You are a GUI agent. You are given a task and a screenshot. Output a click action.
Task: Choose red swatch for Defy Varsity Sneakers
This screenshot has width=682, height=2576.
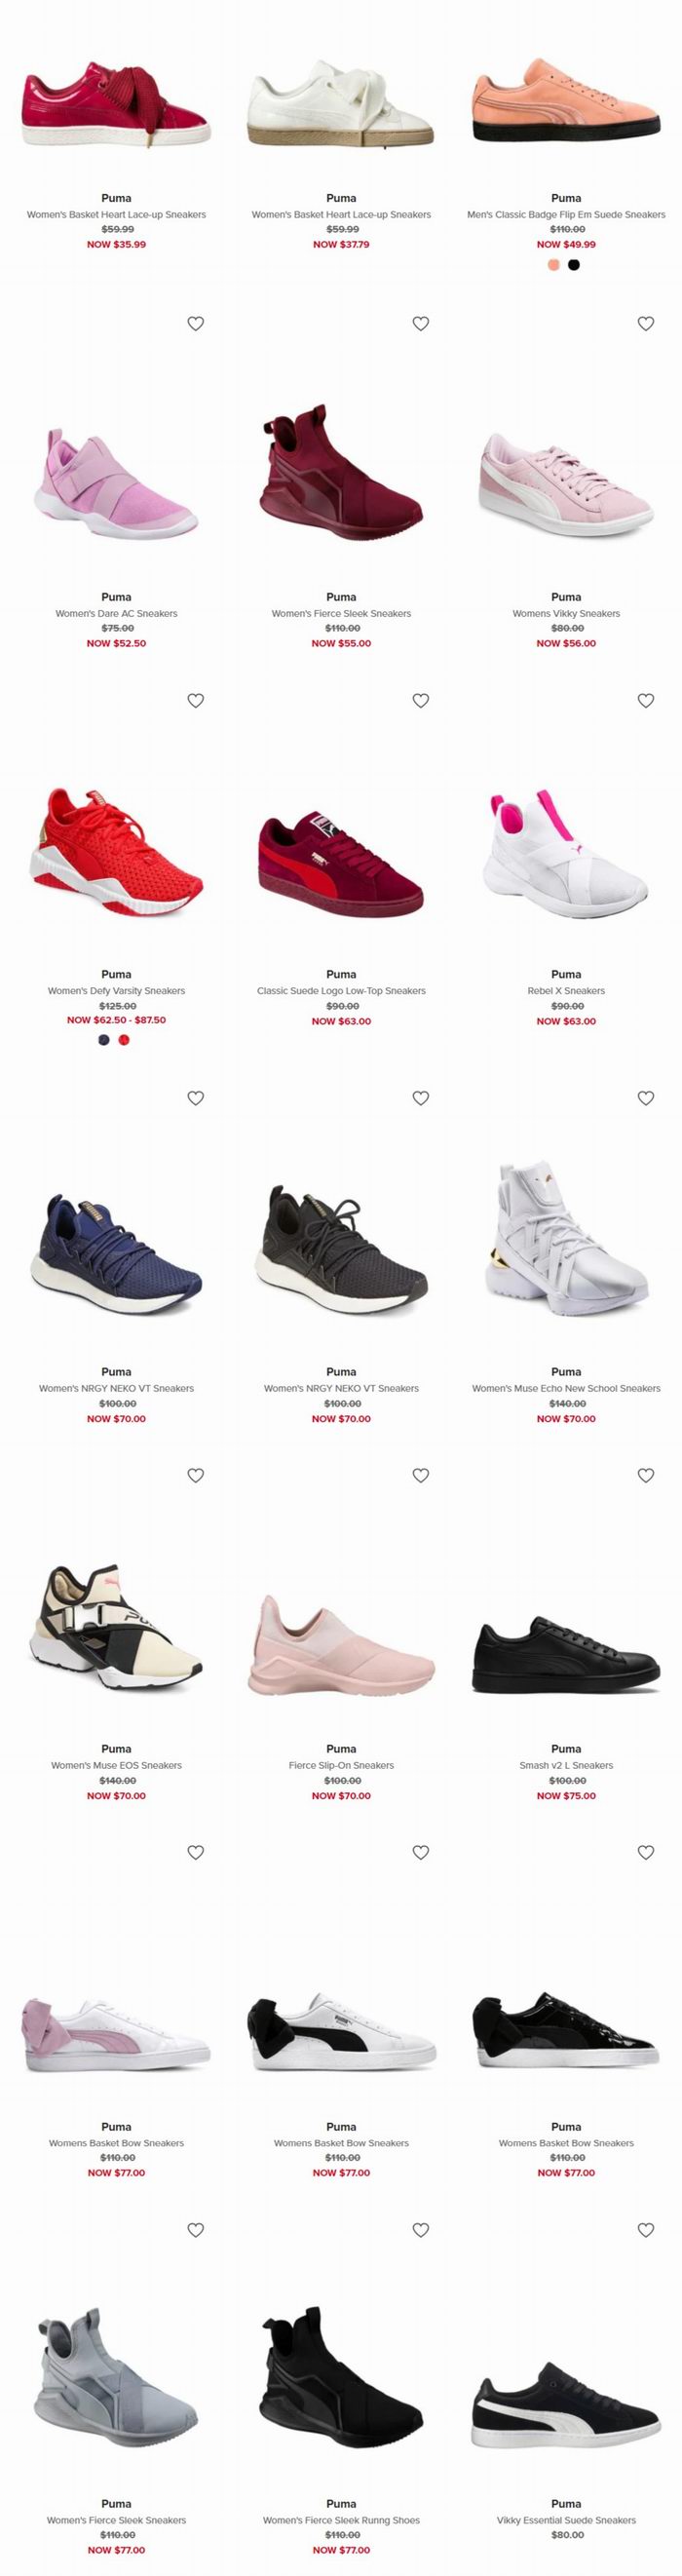[124, 1040]
